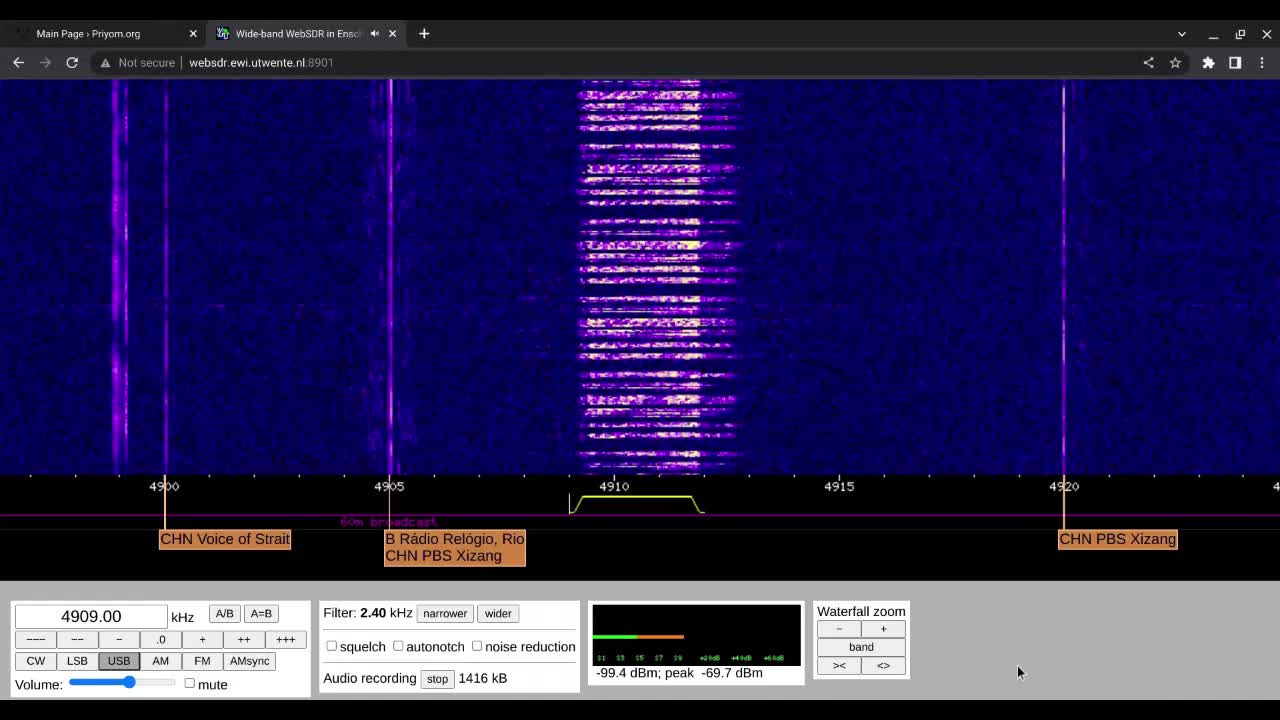1280x720 pixels.
Task: Enable the squelch checkbox
Action: [x=331, y=646]
